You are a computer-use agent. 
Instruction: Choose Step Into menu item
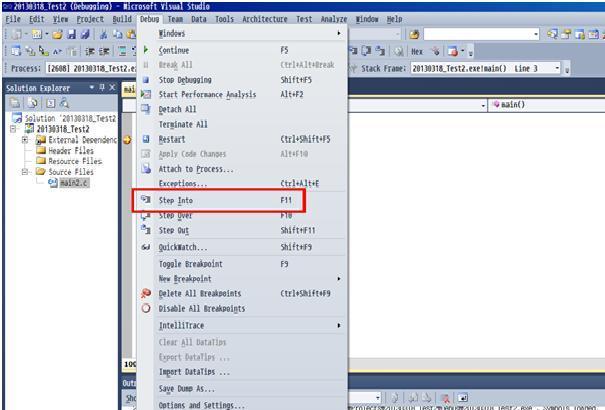tap(243, 200)
